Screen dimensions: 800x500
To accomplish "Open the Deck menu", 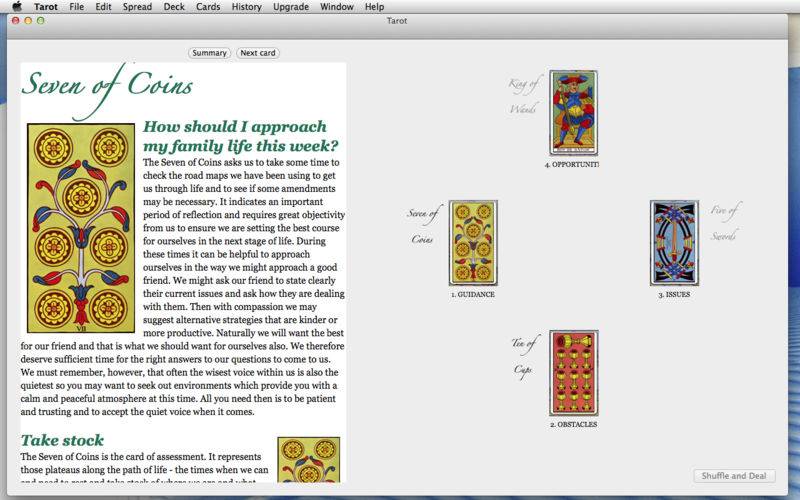I will tap(174, 7).
